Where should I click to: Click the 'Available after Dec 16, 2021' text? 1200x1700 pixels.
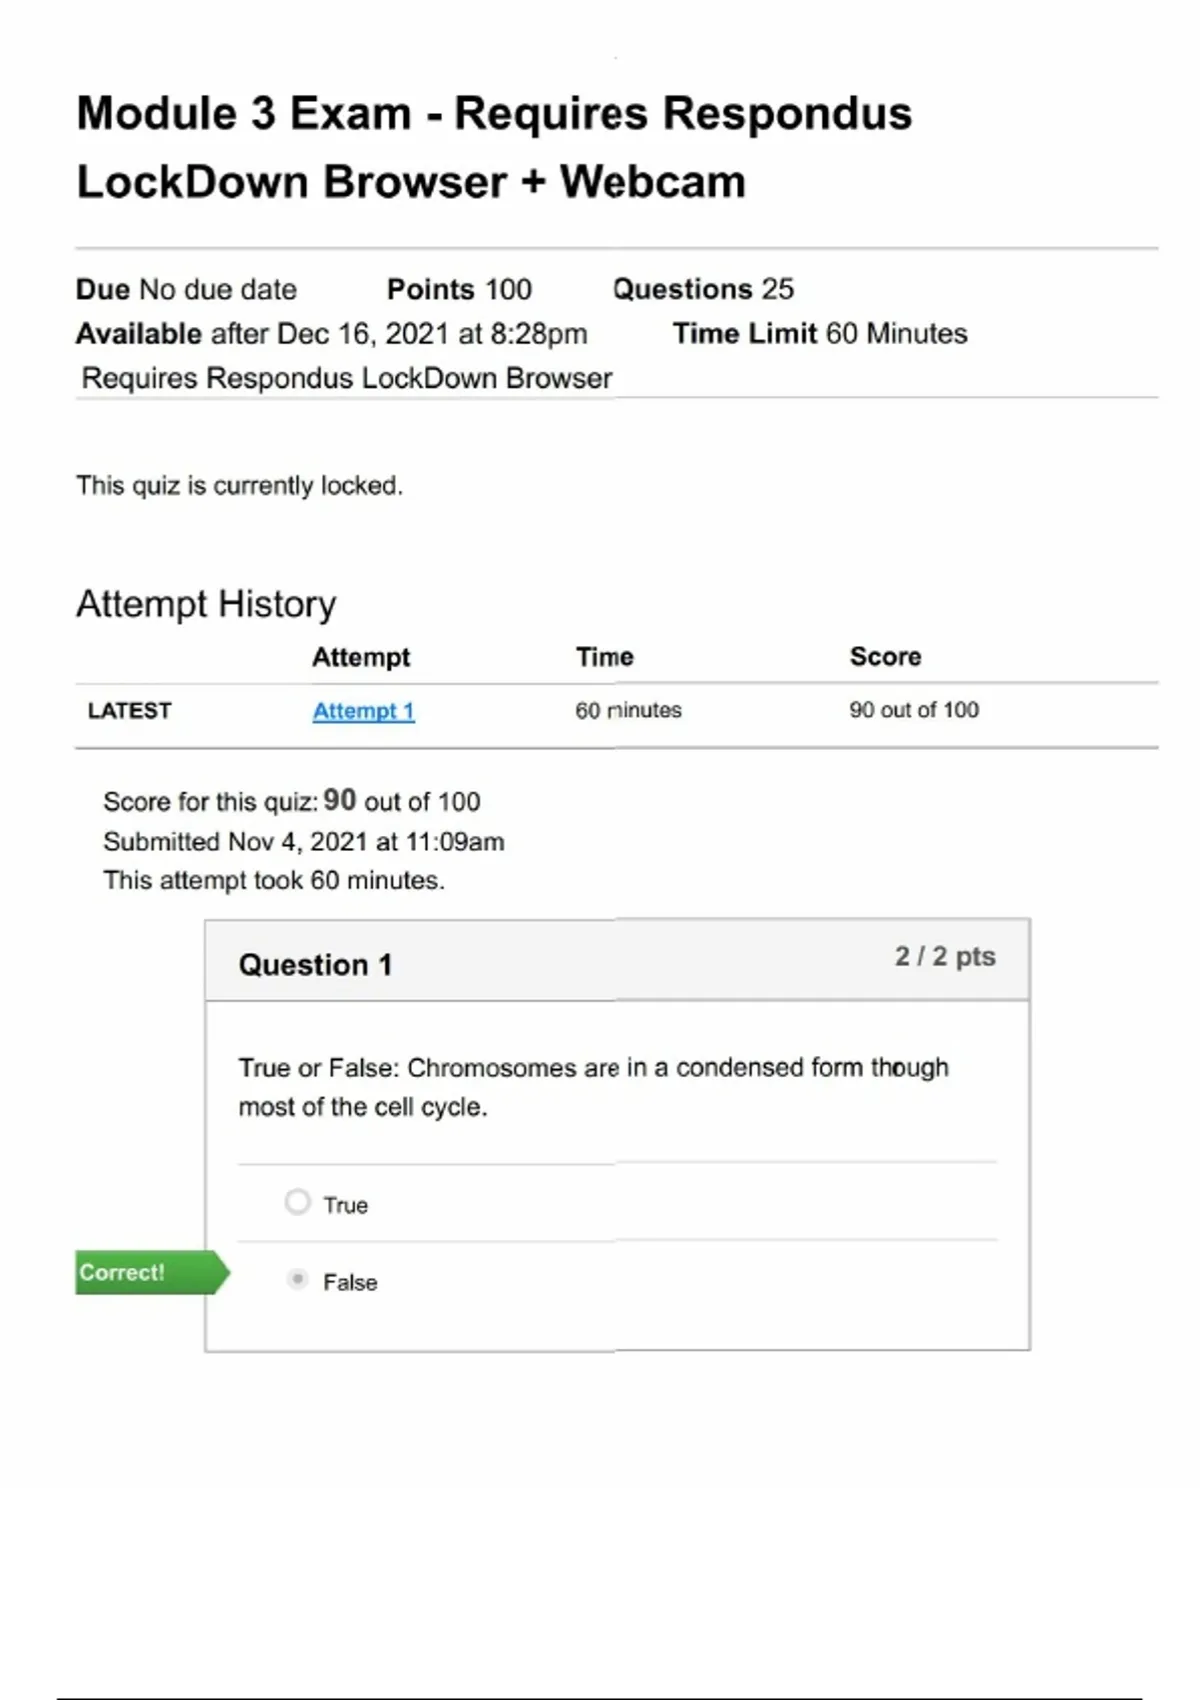point(332,334)
